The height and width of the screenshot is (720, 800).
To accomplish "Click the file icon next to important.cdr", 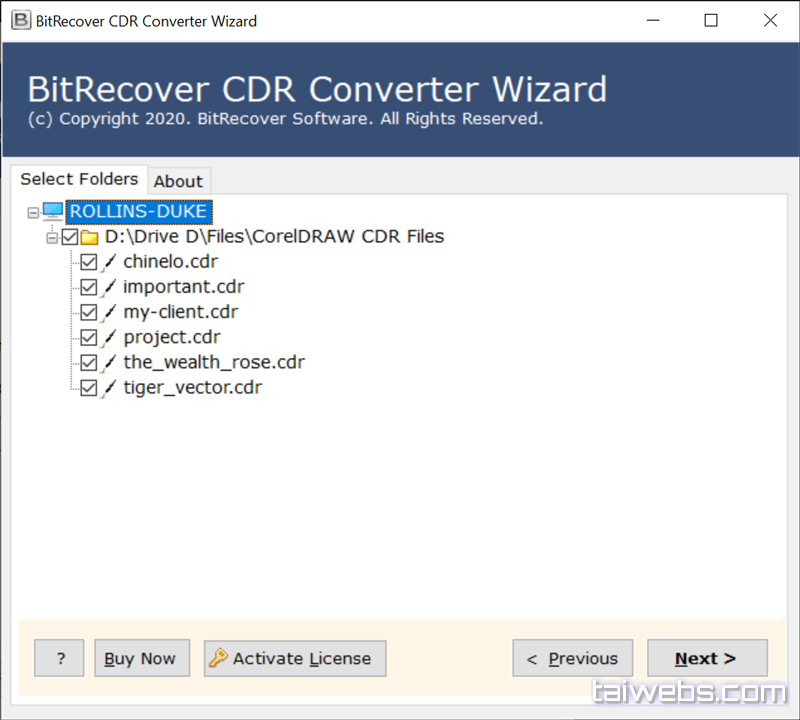I will click(108, 287).
